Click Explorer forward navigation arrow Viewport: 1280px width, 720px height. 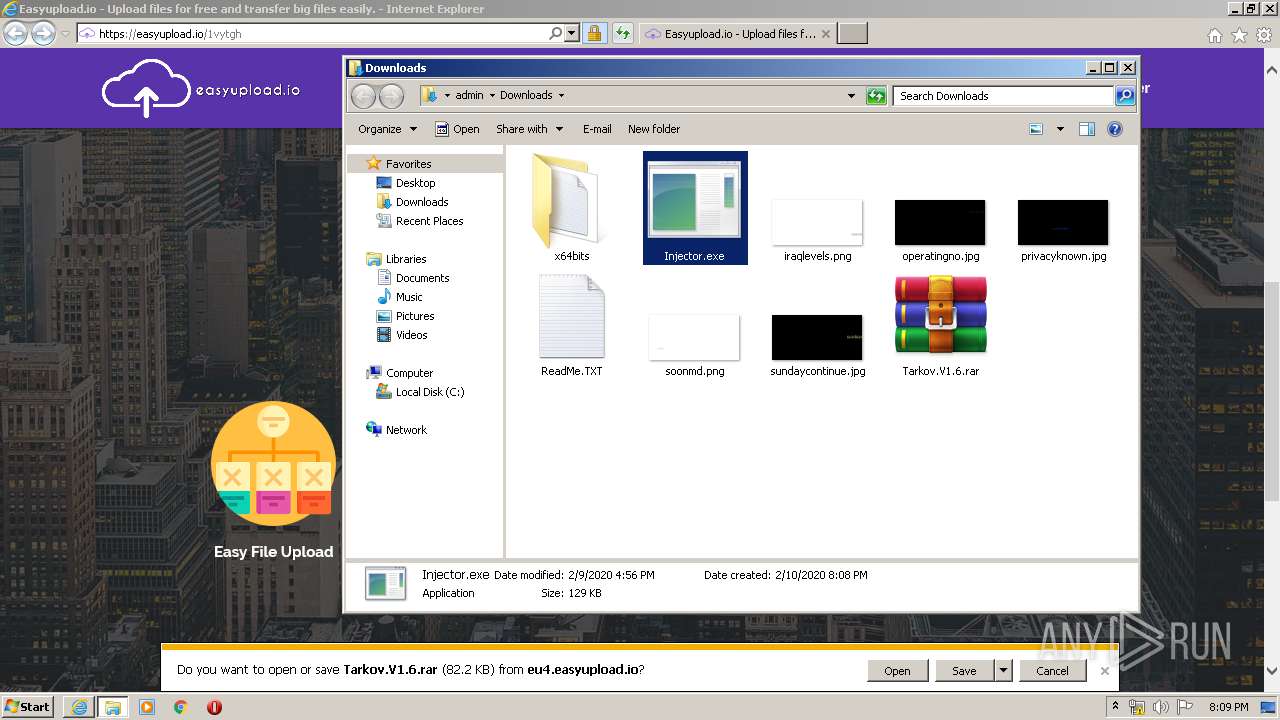[x=391, y=96]
